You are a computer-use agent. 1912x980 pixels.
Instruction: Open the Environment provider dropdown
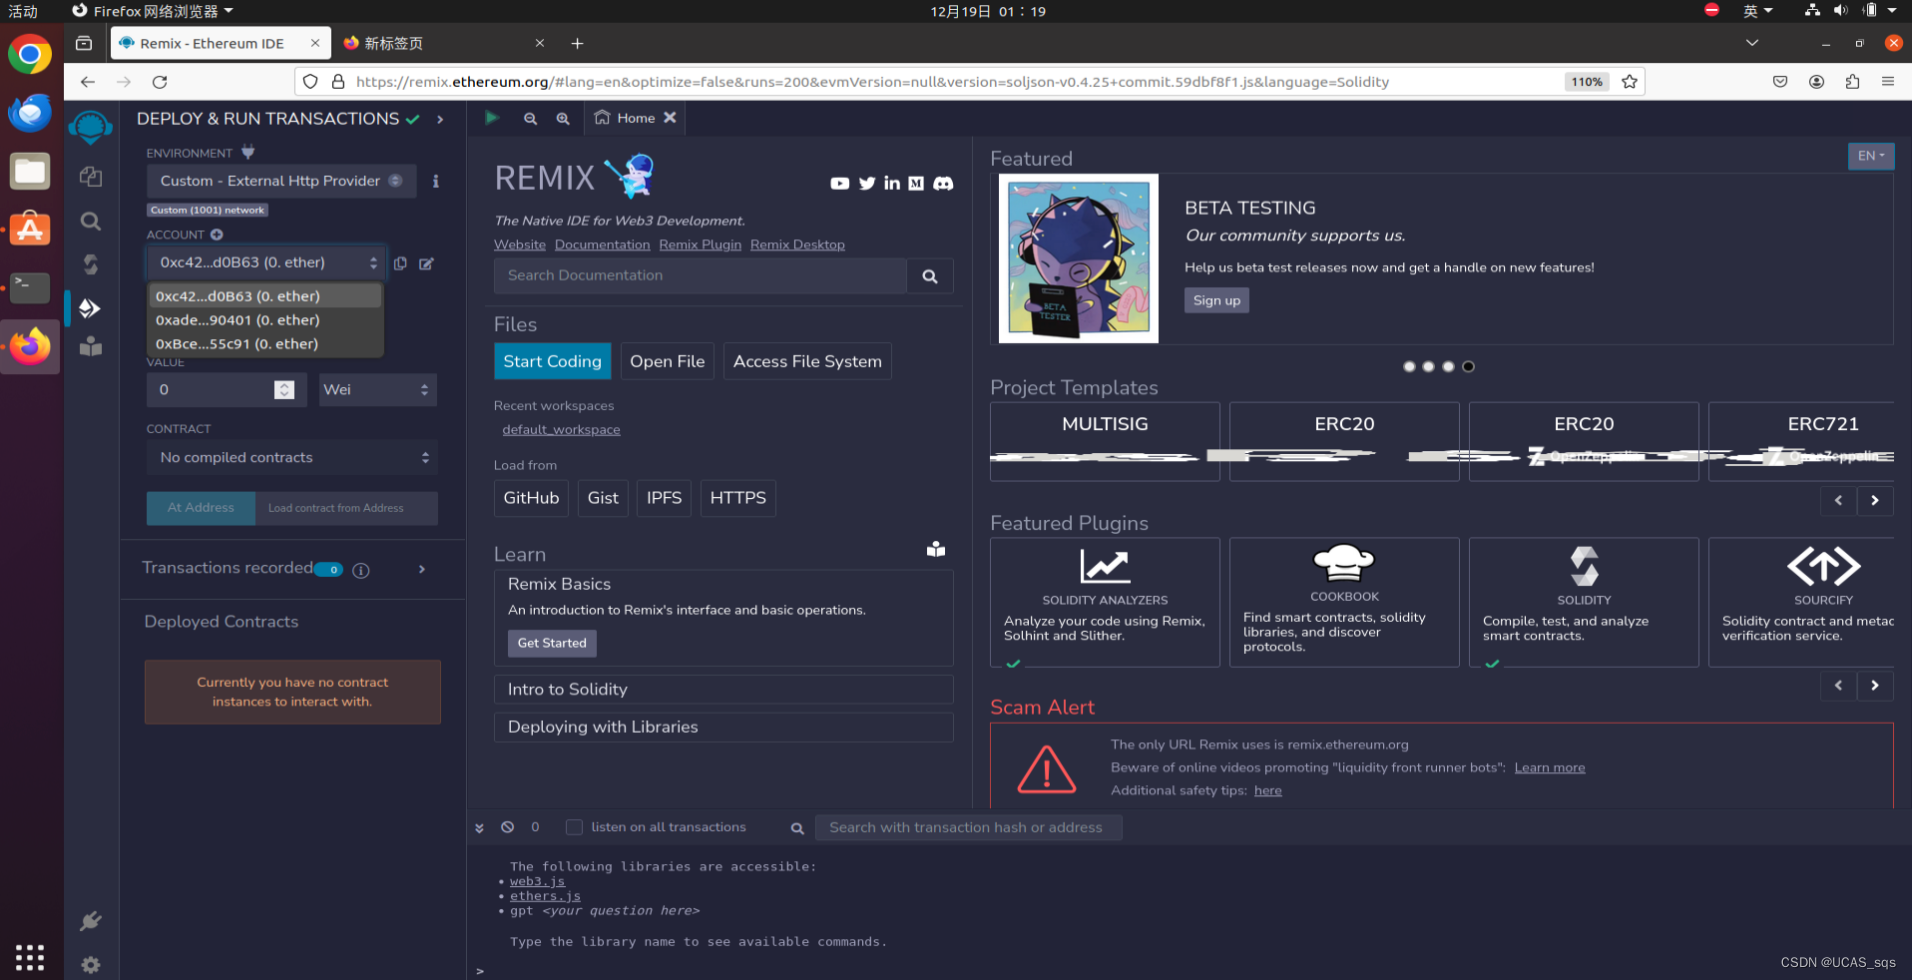tap(281, 181)
